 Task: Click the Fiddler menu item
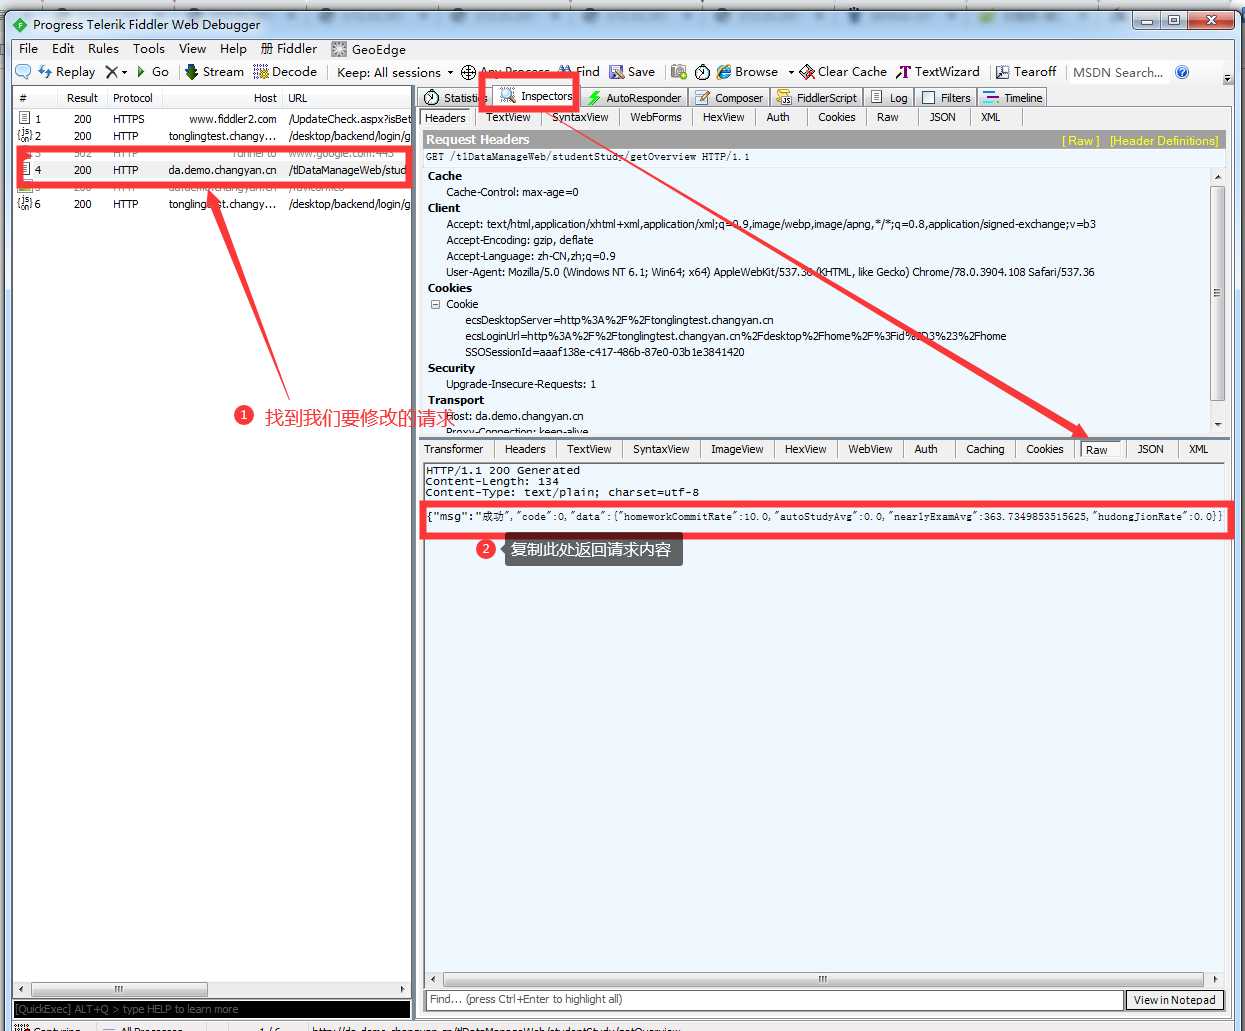click(x=289, y=49)
